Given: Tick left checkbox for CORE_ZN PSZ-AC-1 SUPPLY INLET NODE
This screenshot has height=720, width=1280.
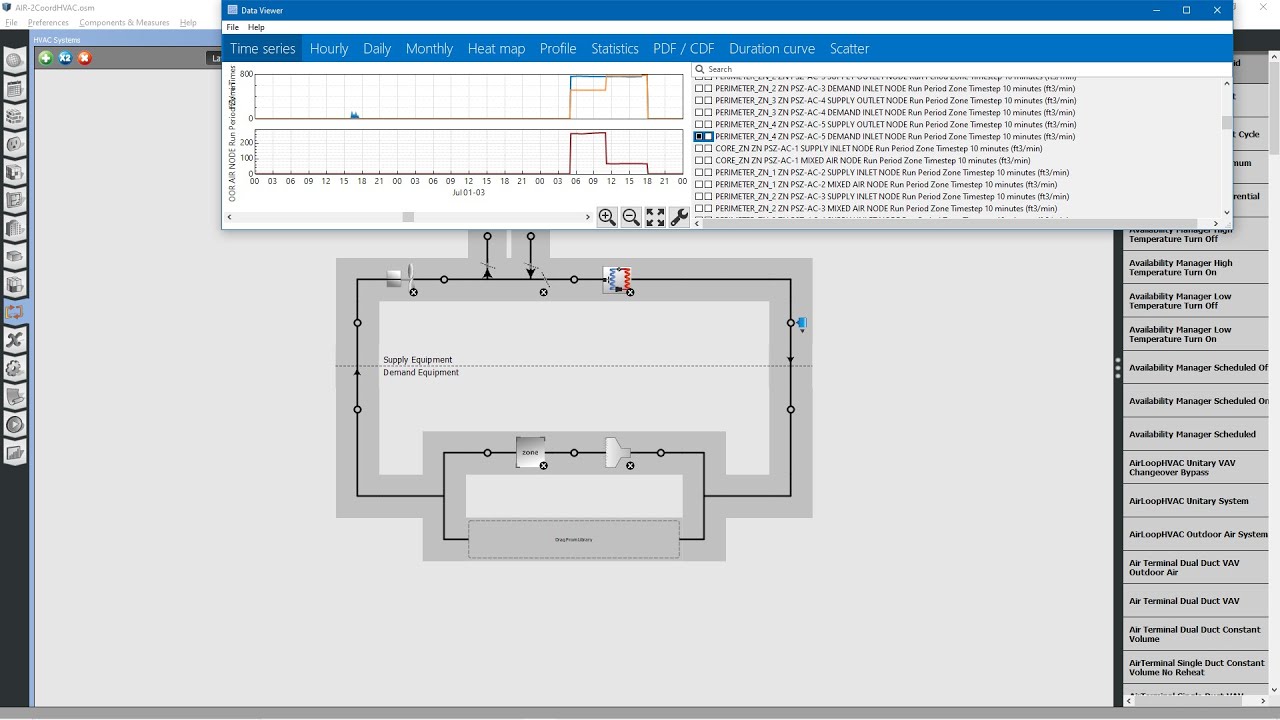Looking at the screenshot, I should (x=699, y=149).
